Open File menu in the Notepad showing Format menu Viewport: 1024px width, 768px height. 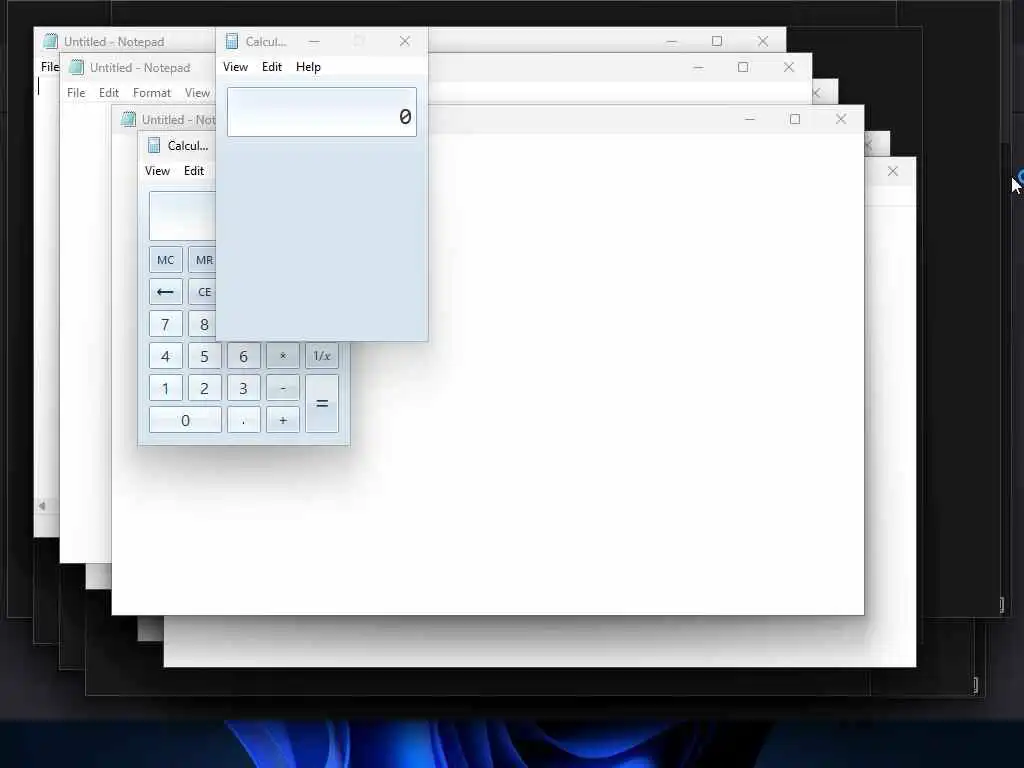click(x=76, y=93)
